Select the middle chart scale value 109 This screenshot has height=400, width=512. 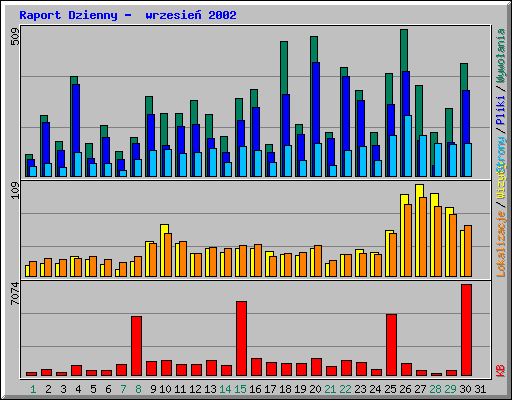point(15,191)
